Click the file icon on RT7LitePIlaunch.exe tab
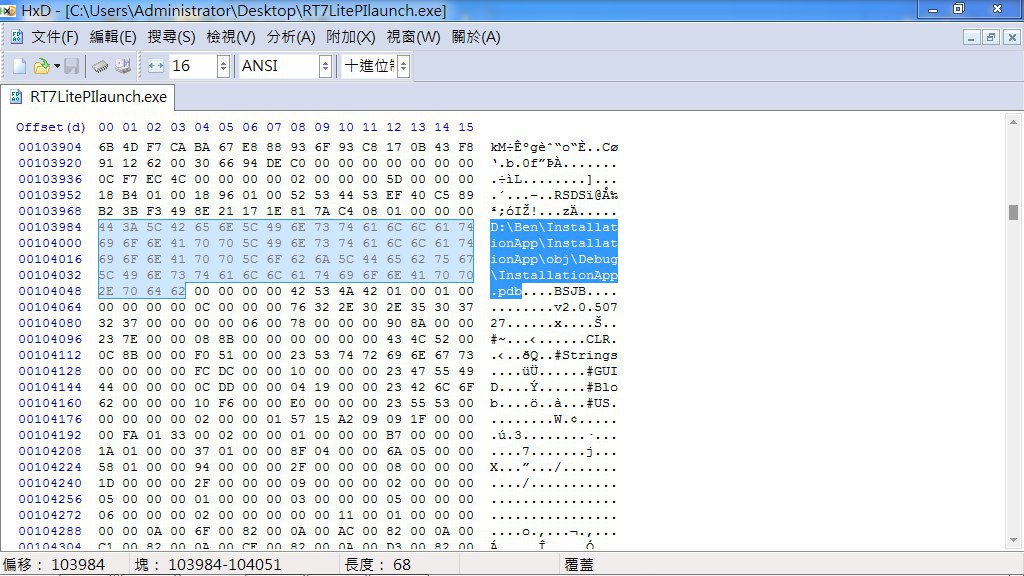The height and width of the screenshot is (576, 1024). click(16, 97)
